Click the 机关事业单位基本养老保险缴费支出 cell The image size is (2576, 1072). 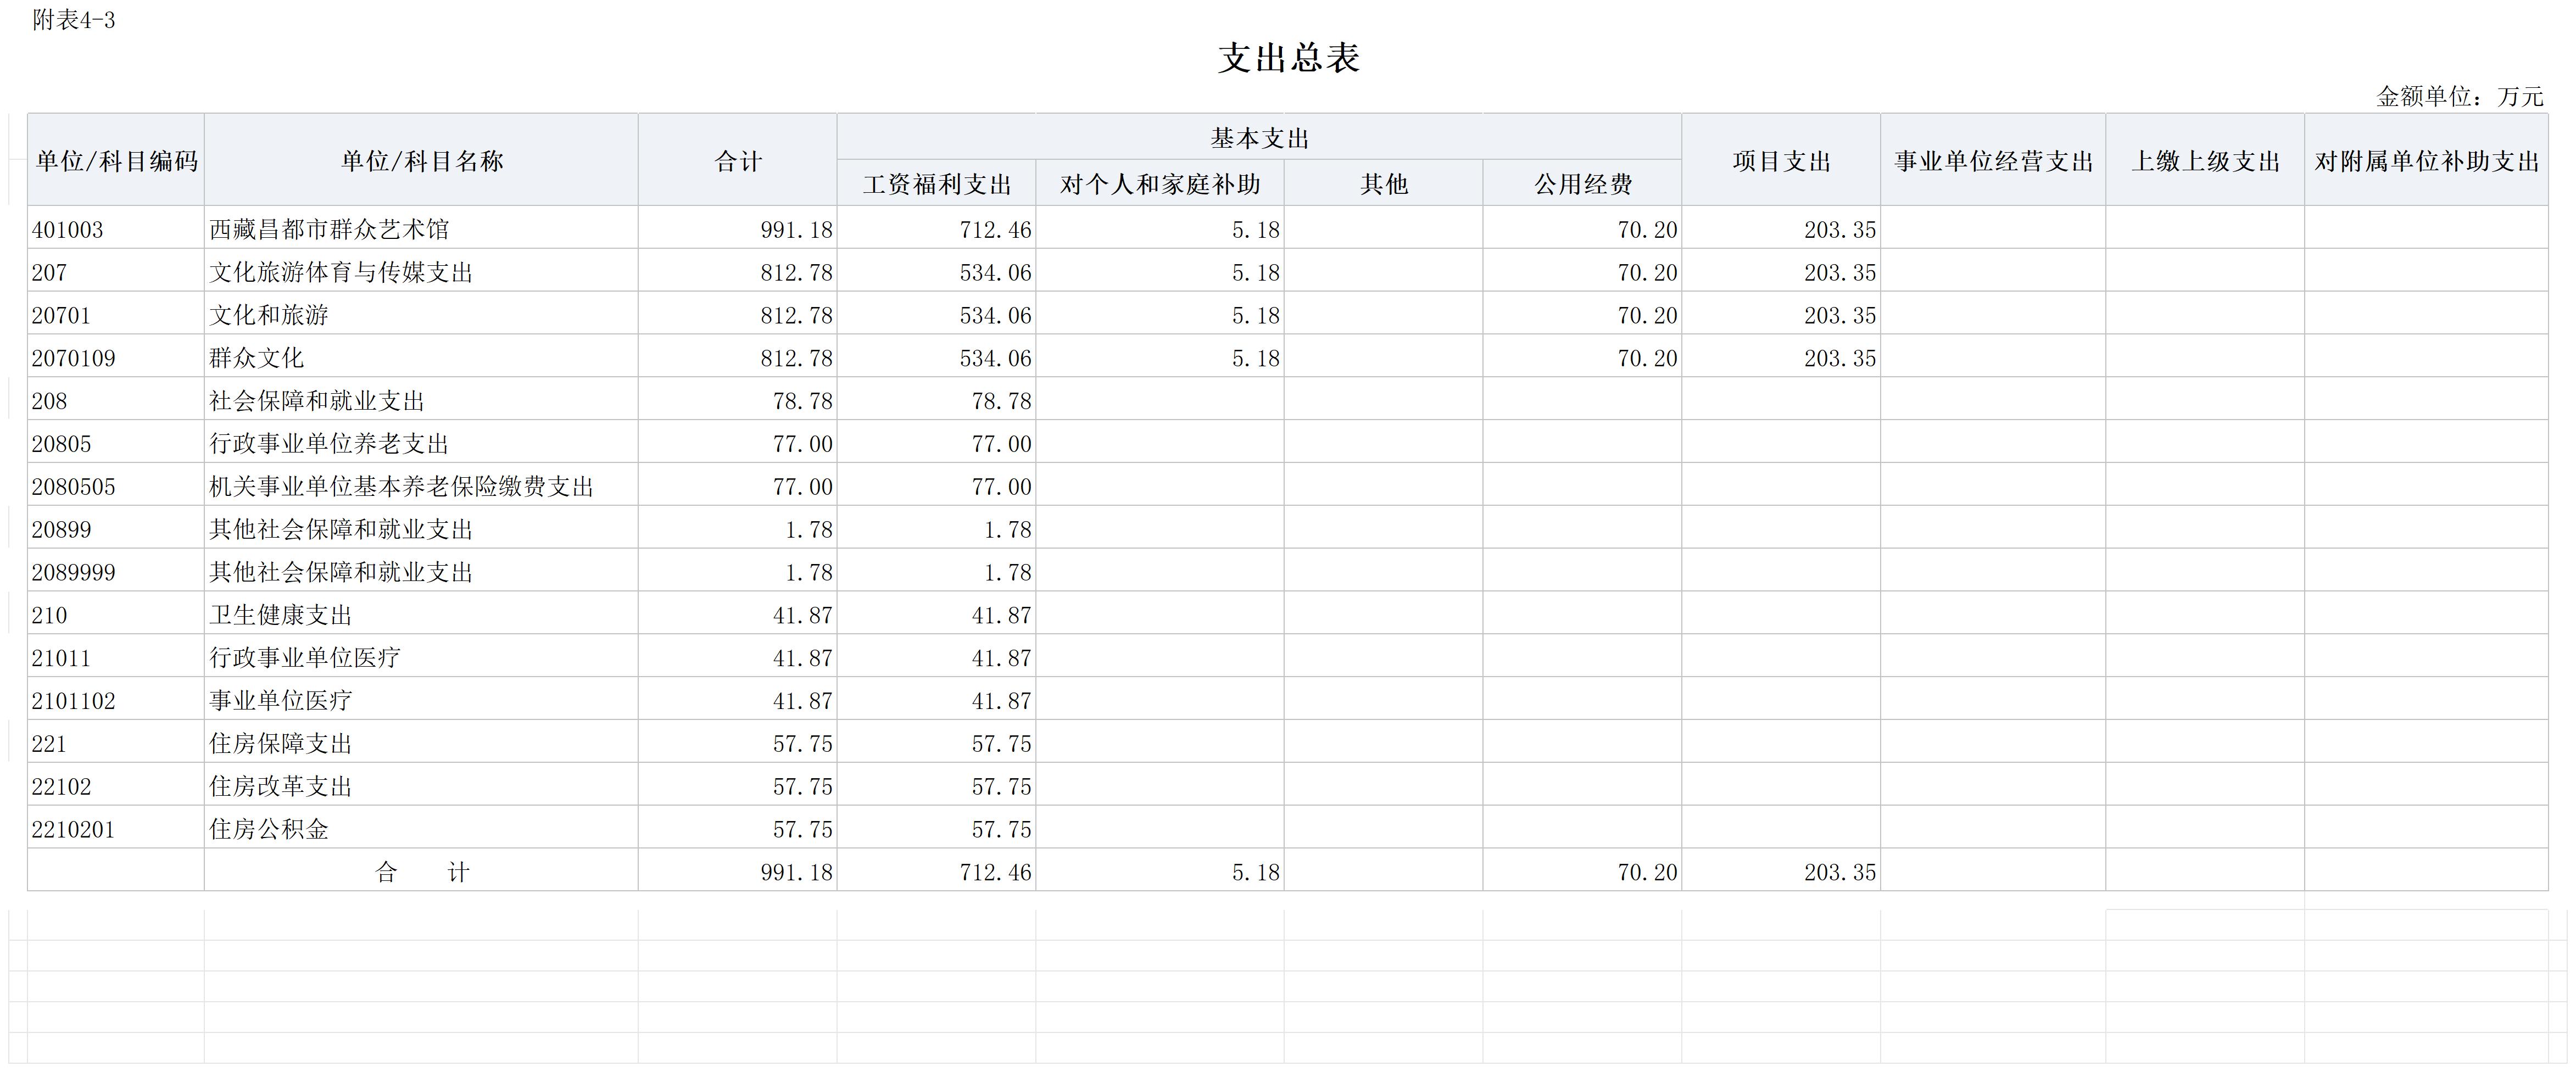pos(401,487)
